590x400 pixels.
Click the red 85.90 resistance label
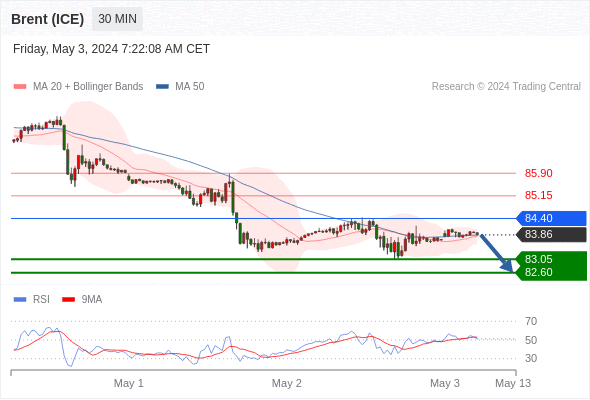pos(538,173)
